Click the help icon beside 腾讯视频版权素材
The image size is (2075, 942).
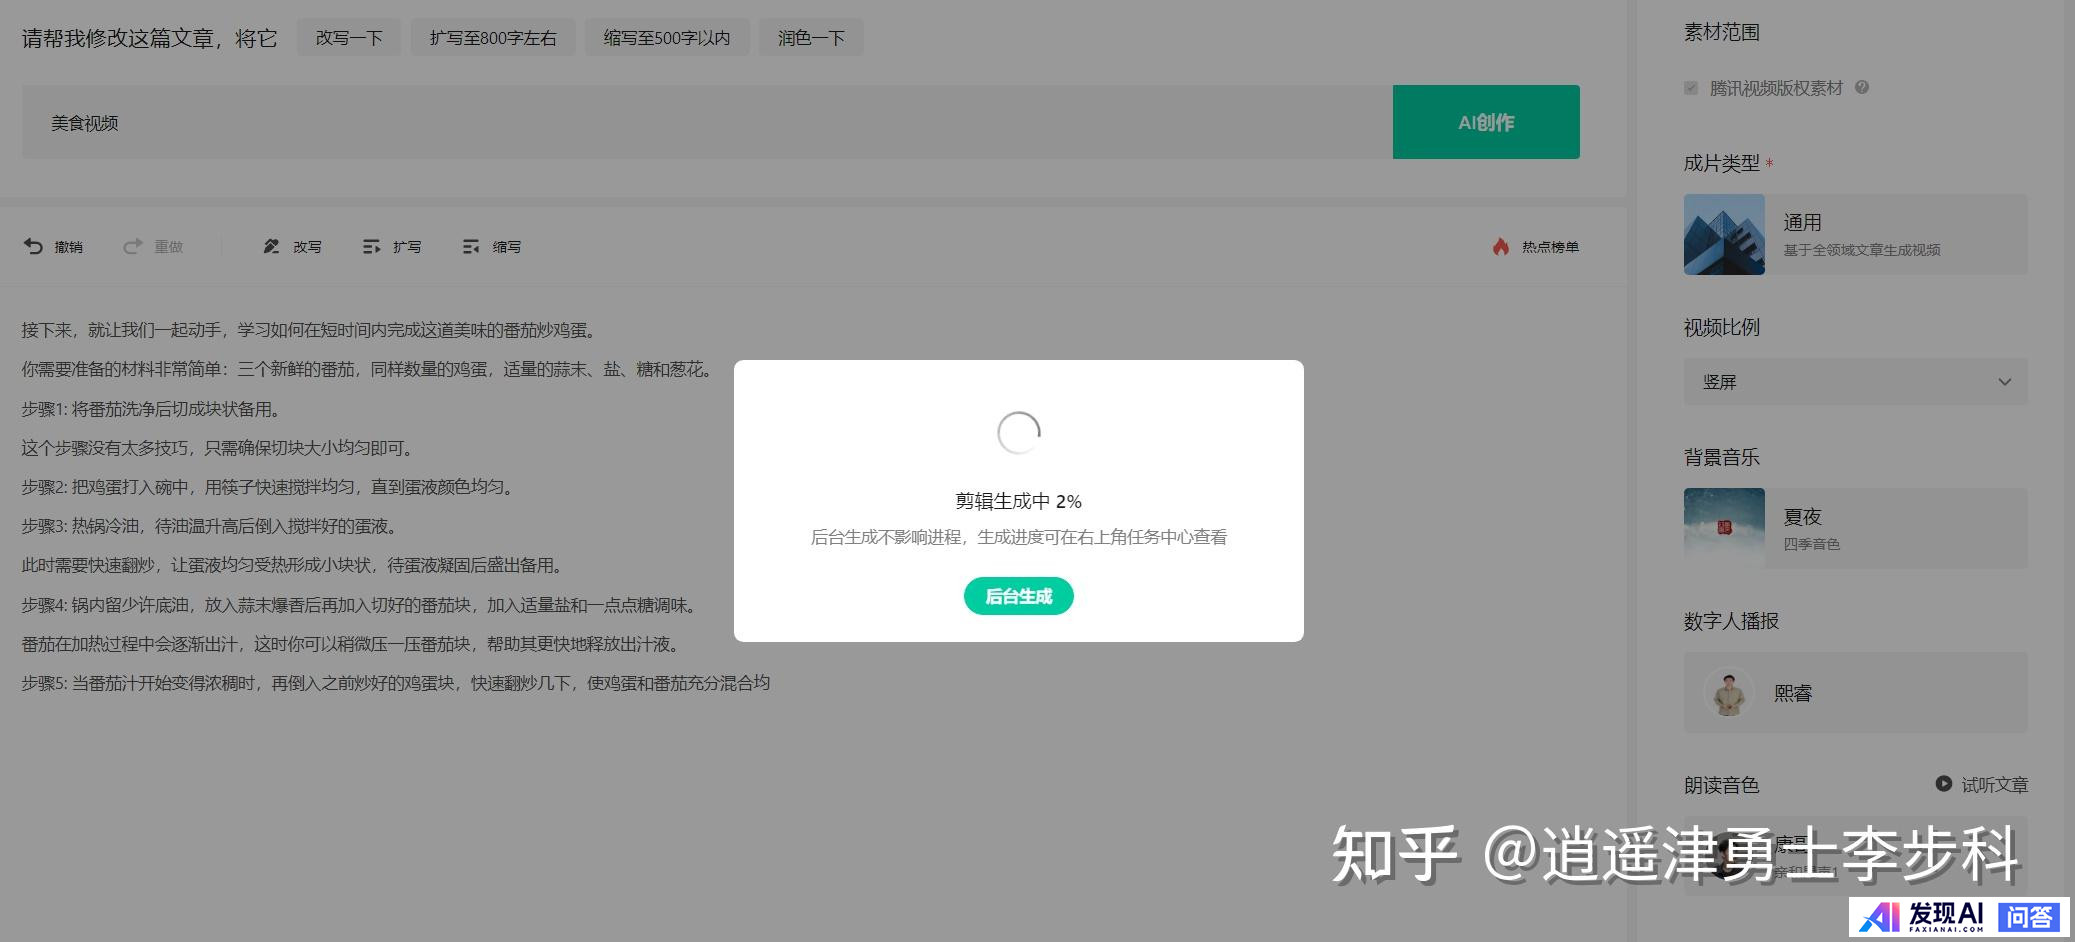click(1861, 87)
